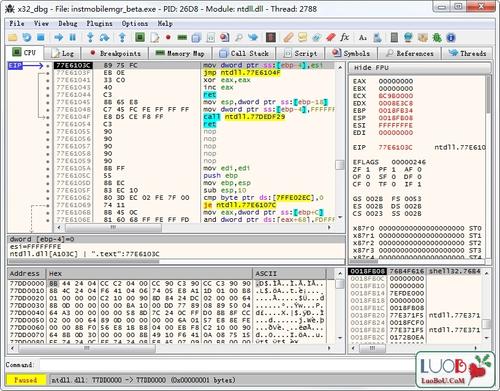Click the green bug report icon
Image resolution: width=500 pixels, height=391 pixels.
(437, 37)
